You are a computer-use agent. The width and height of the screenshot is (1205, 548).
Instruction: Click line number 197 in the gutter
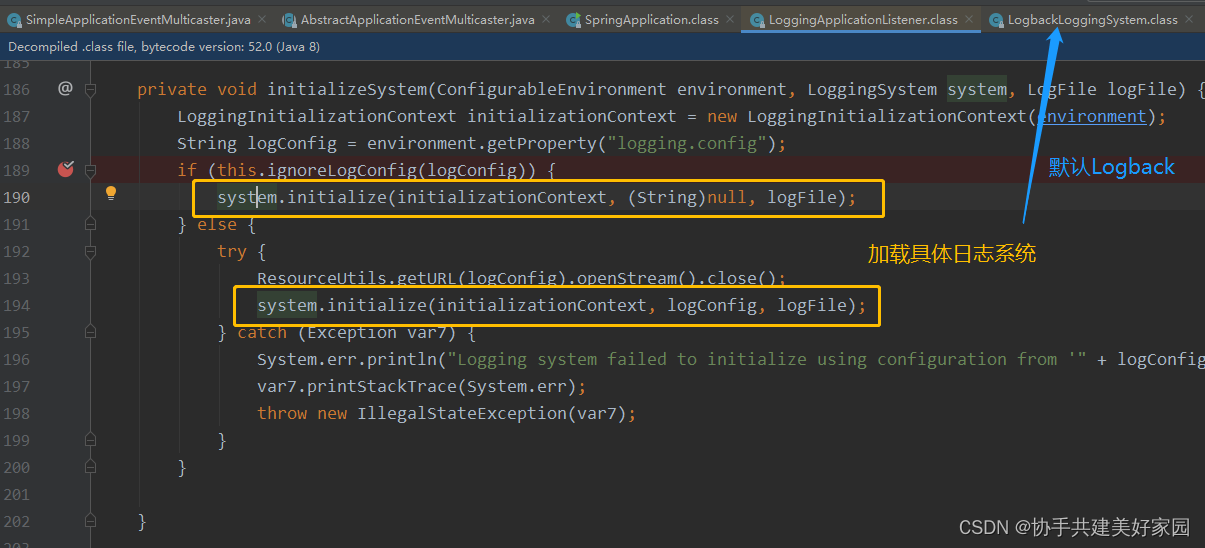[x=16, y=386]
